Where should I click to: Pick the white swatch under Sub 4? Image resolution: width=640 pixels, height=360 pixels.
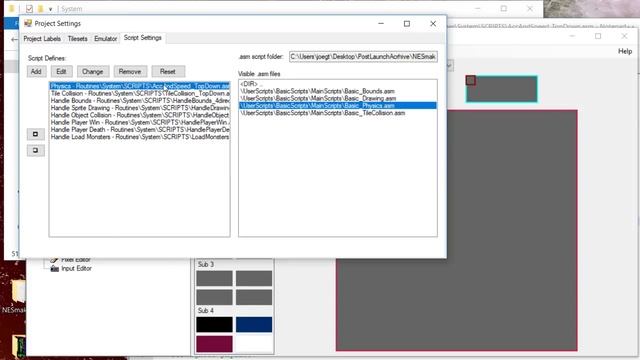pyautogui.click(x=254, y=344)
